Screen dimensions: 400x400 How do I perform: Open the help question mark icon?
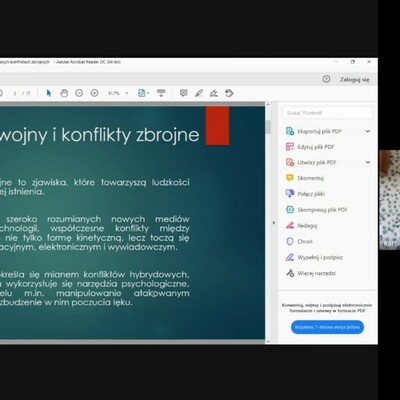pyautogui.click(x=326, y=79)
